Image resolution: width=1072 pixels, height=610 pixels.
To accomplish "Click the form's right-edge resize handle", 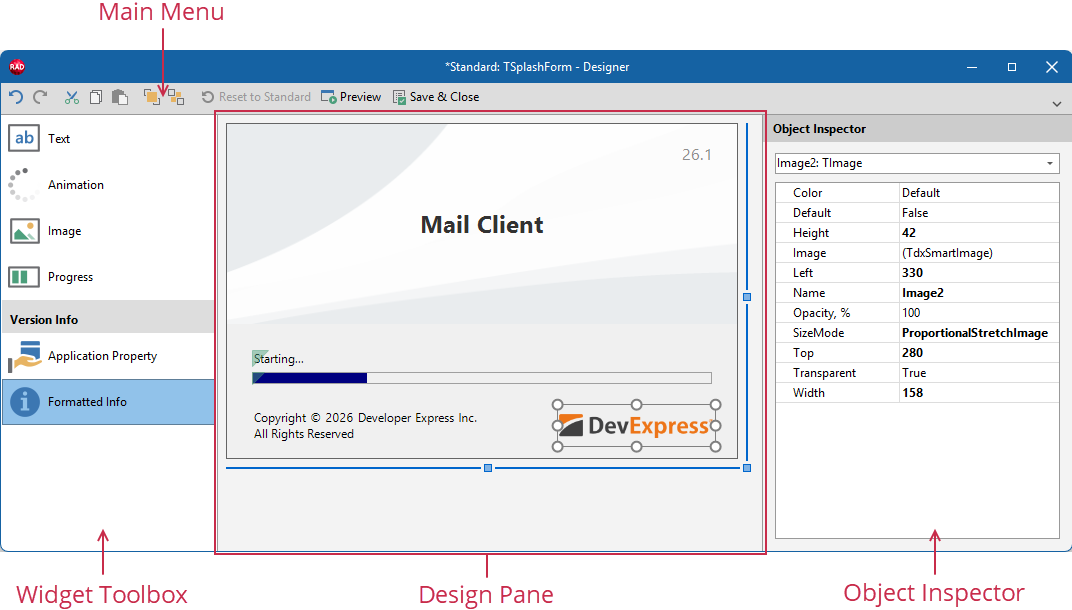I will tap(747, 297).
